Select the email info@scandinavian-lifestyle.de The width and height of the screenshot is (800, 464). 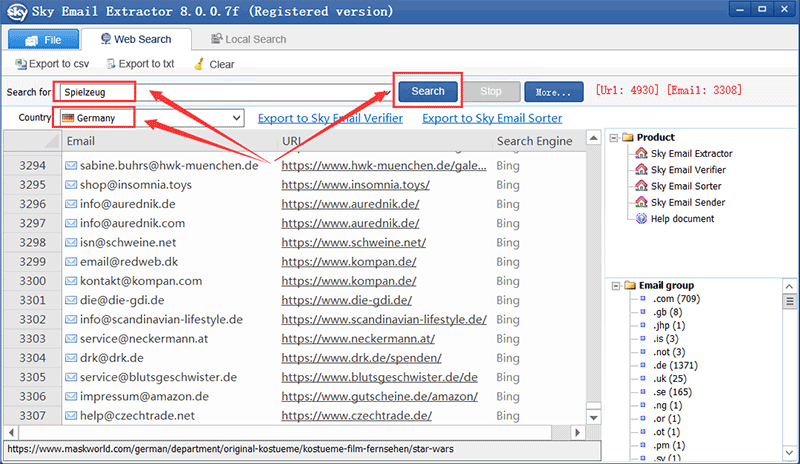pyautogui.click(x=161, y=320)
